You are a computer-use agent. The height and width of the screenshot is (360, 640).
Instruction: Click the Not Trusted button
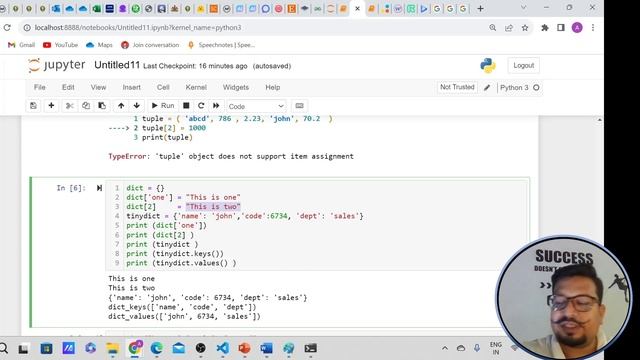click(x=457, y=87)
